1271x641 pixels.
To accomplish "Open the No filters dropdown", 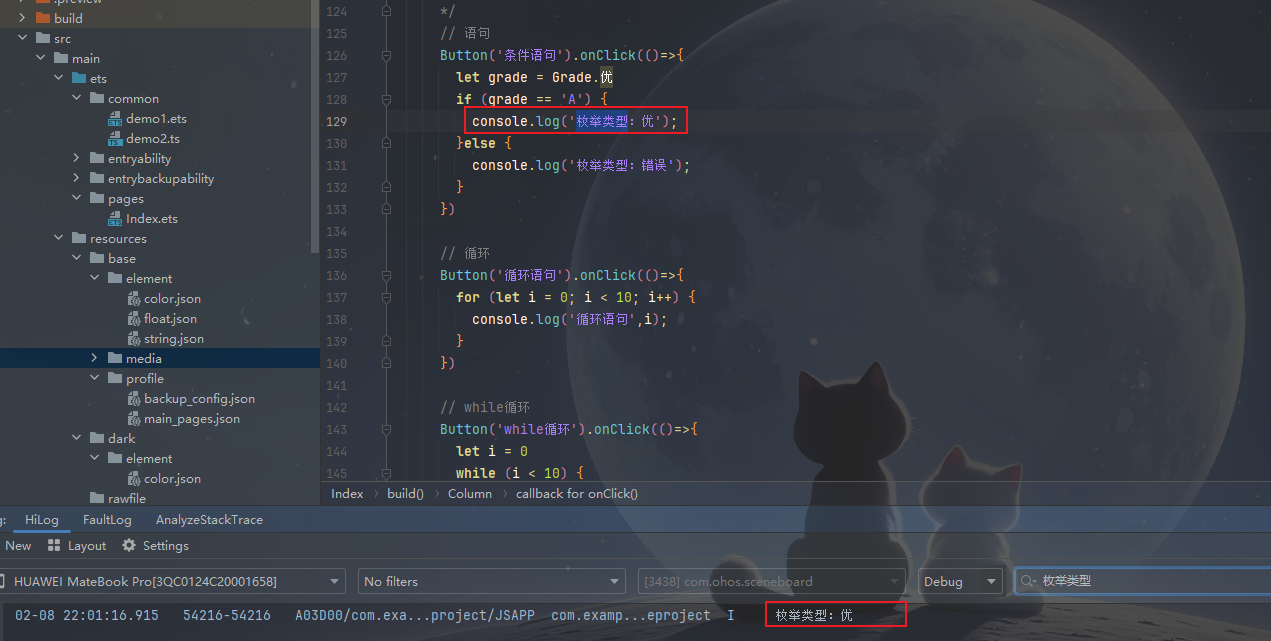I will click(491, 581).
